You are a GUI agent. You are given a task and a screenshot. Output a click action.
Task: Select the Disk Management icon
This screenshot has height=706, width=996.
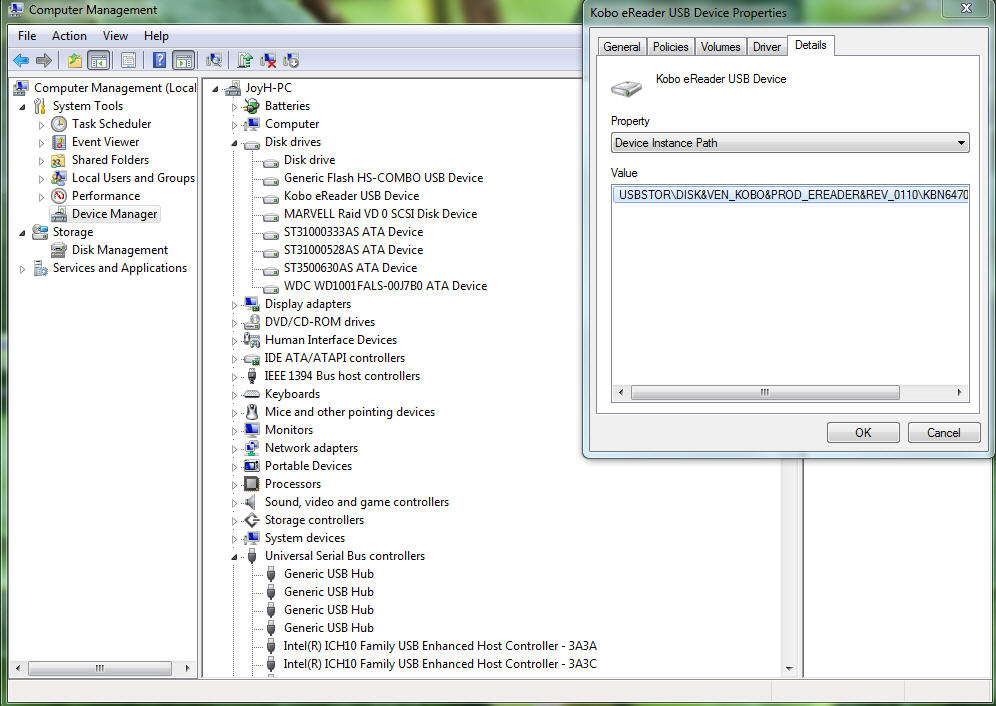[59, 250]
